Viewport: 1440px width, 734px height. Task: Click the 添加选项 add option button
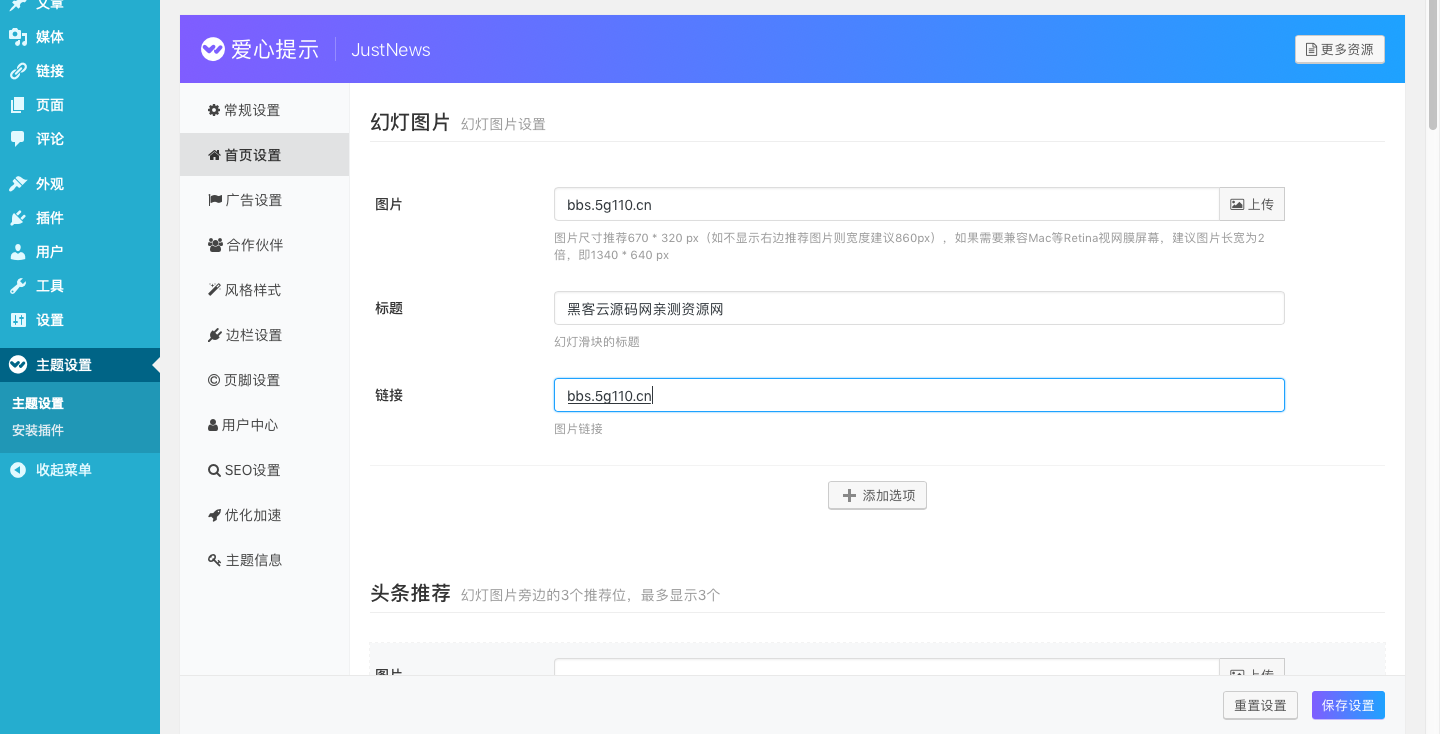click(877, 495)
